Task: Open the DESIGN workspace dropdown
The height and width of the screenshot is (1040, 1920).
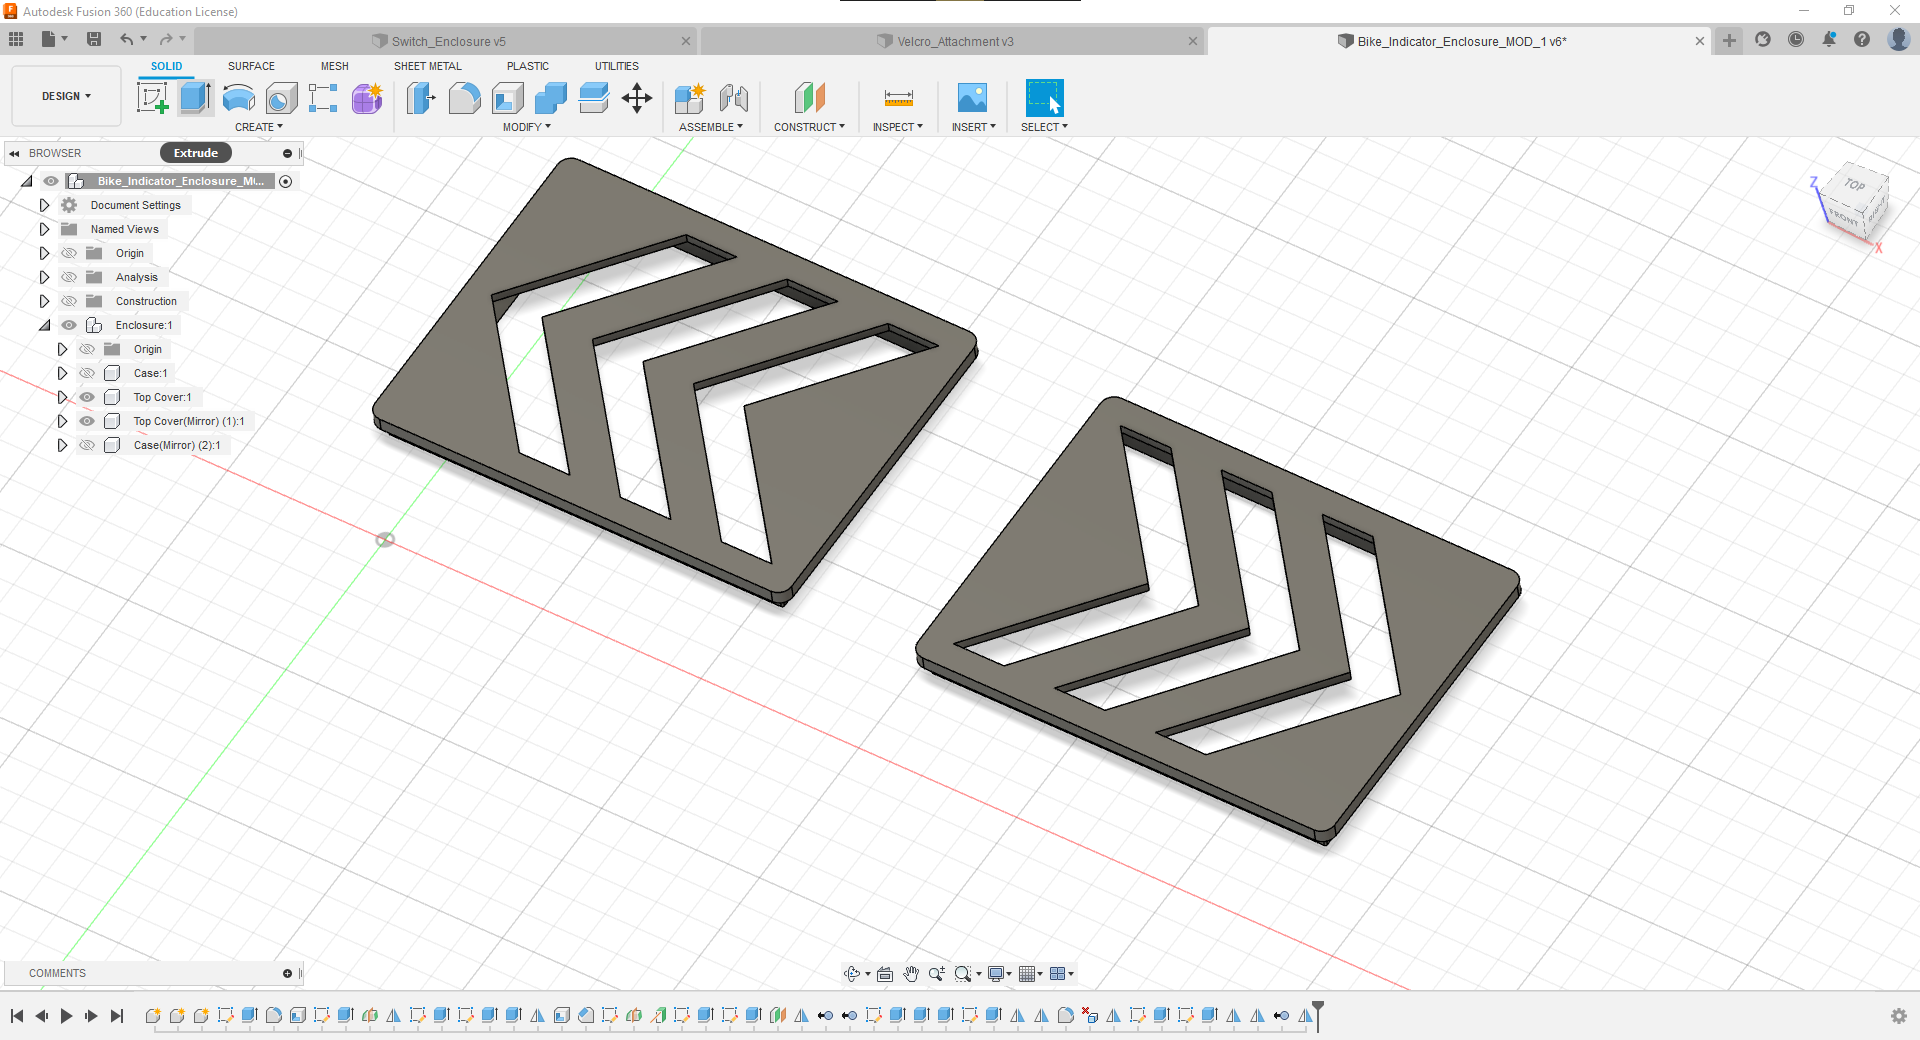Action: point(66,96)
